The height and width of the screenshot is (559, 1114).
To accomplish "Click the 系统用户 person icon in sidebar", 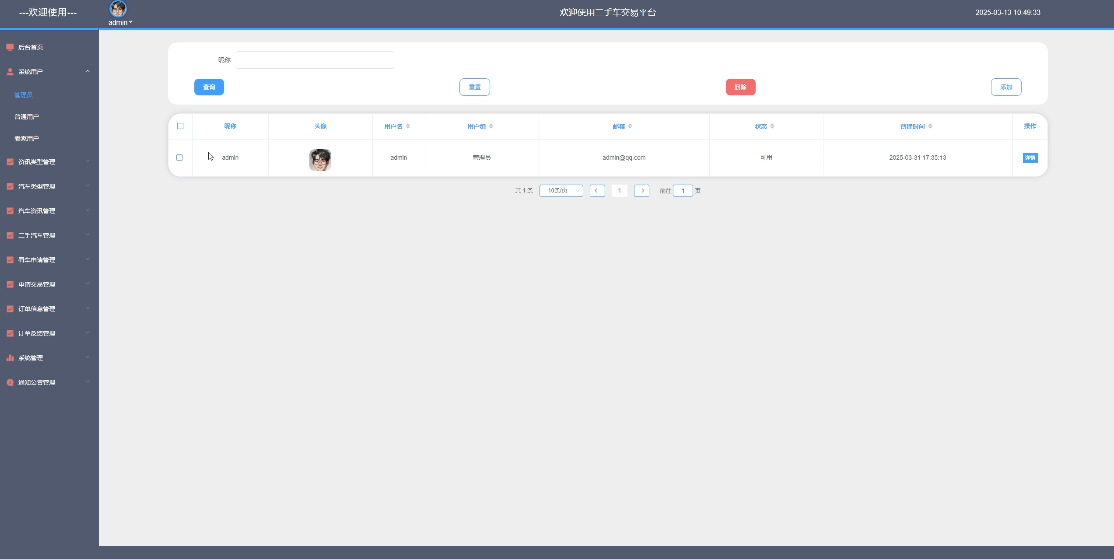I will (10, 72).
